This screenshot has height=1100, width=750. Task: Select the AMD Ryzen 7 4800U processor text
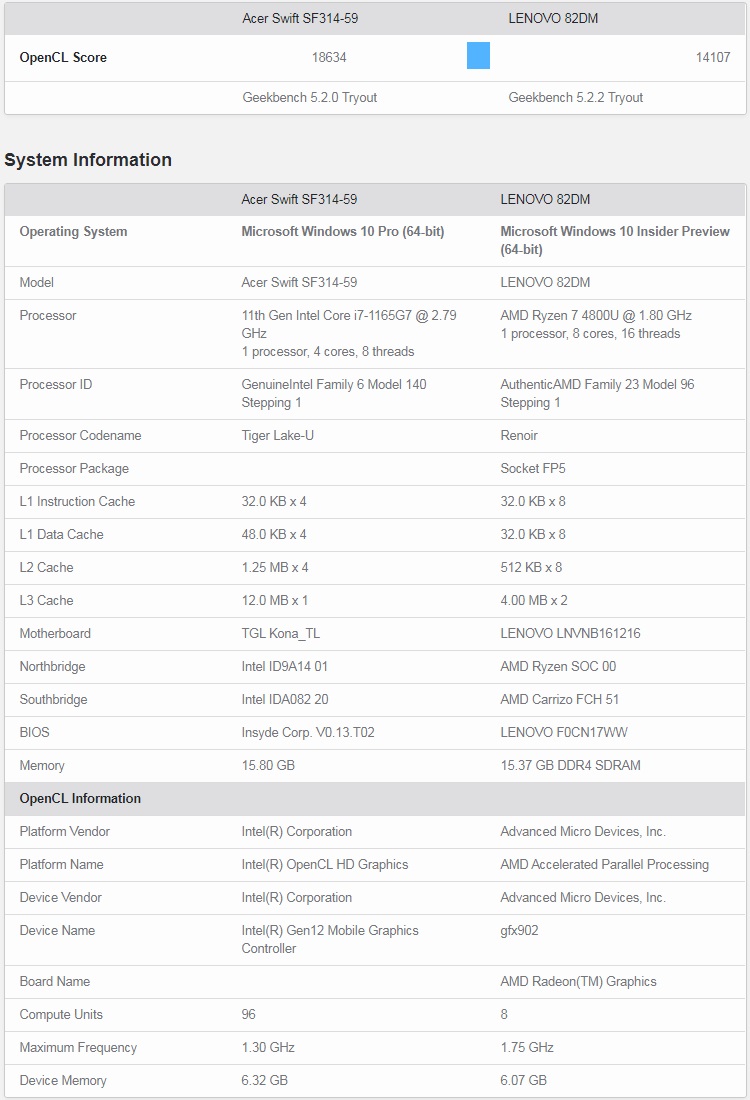[x=596, y=316]
